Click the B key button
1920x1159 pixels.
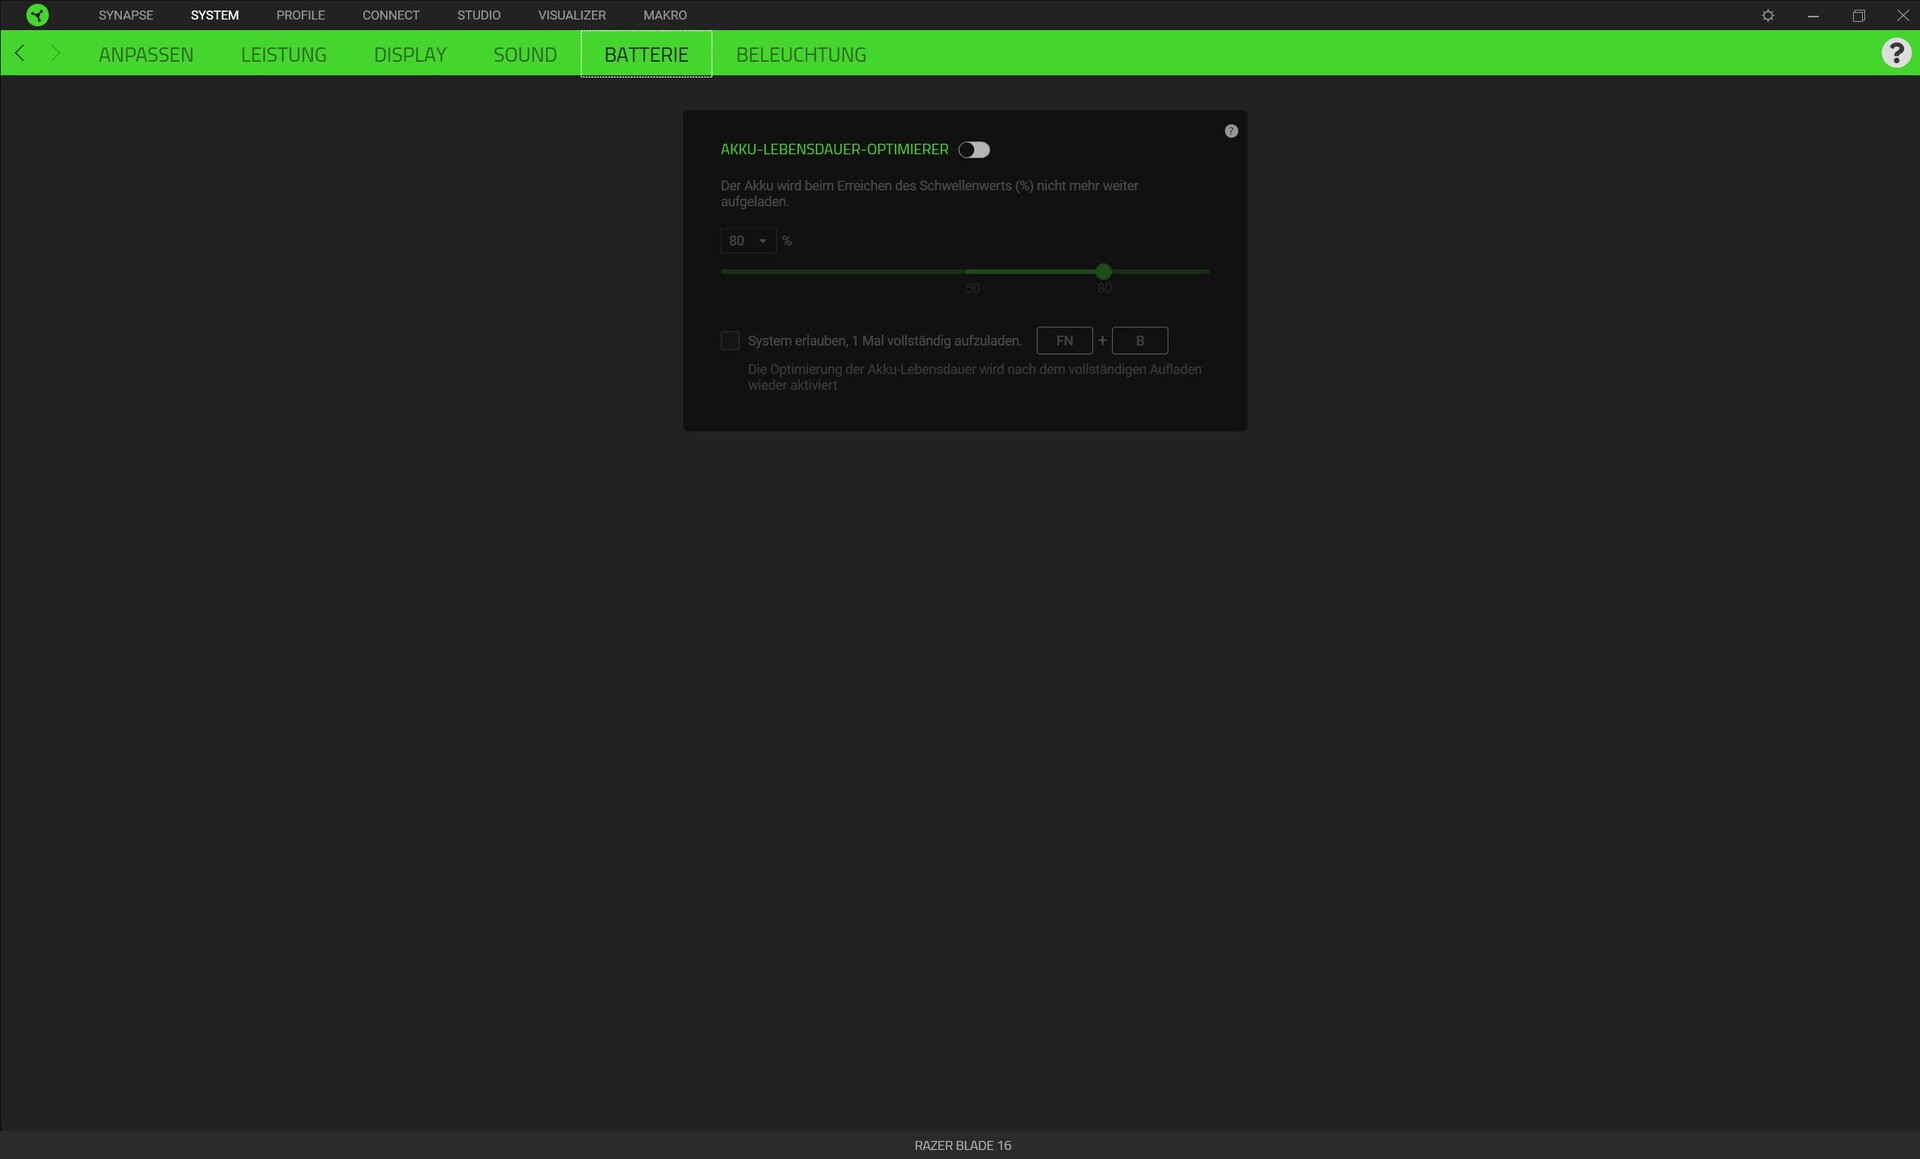[x=1139, y=341]
